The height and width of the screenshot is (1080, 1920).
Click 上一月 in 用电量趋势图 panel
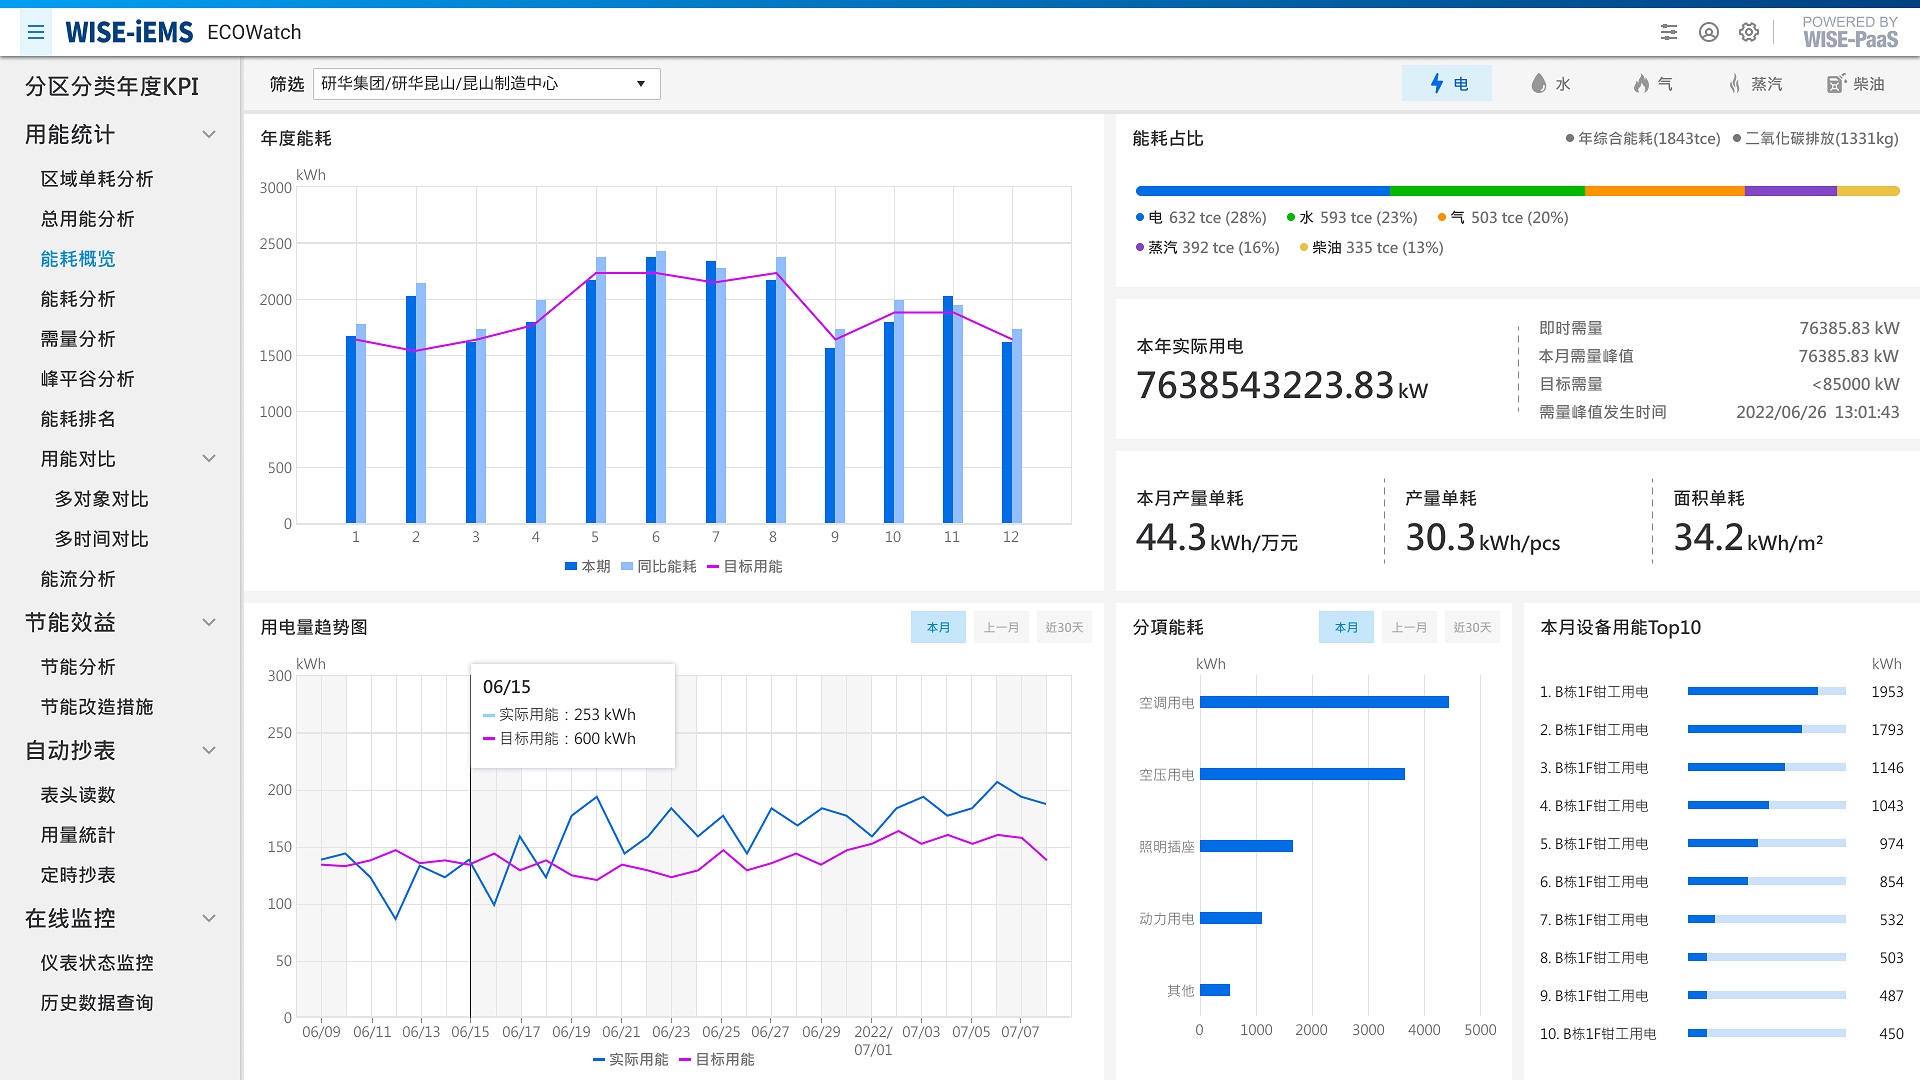(1001, 627)
